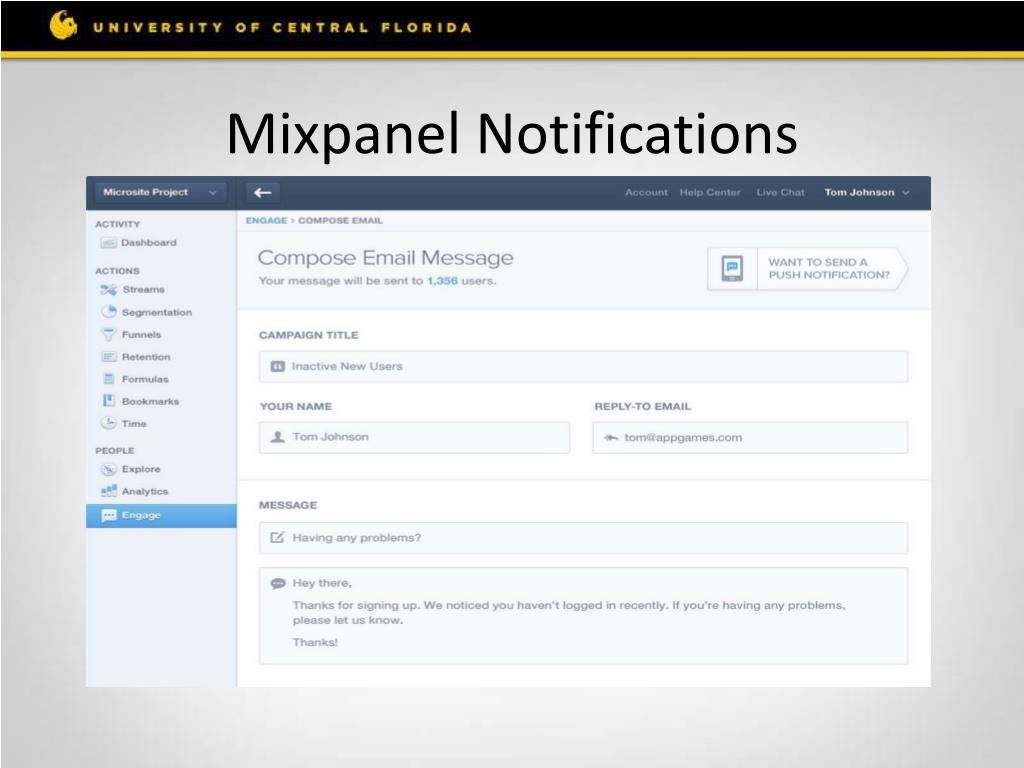Click the back arrow button
The height and width of the screenshot is (768, 1024).
(263, 192)
